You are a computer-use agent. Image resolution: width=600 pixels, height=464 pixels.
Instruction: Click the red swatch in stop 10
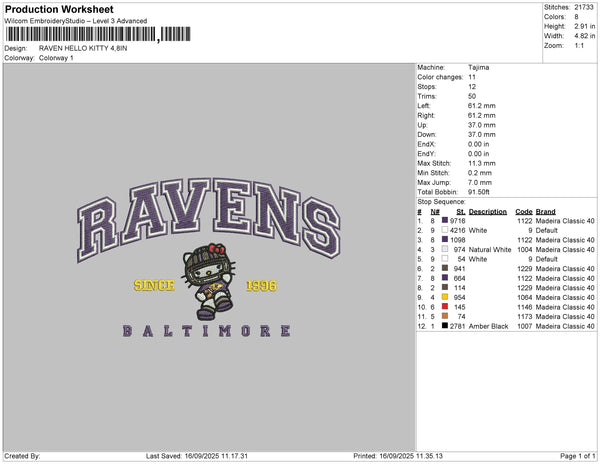(x=445, y=306)
